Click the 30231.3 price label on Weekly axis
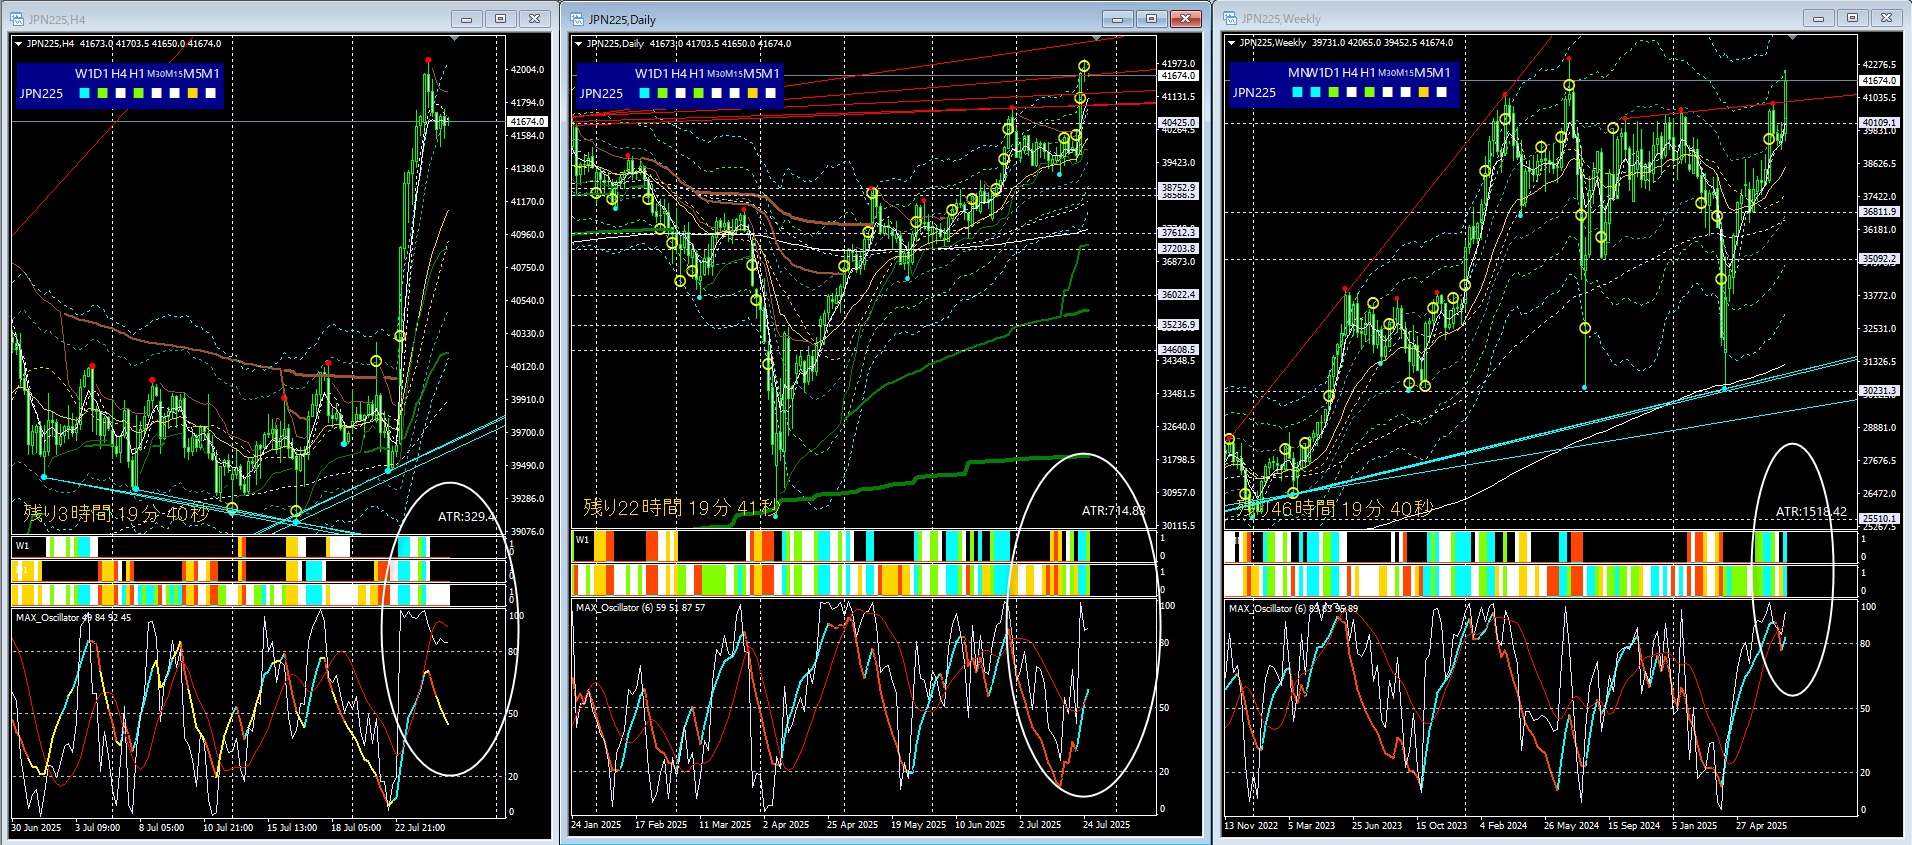 coord(1879,391)
